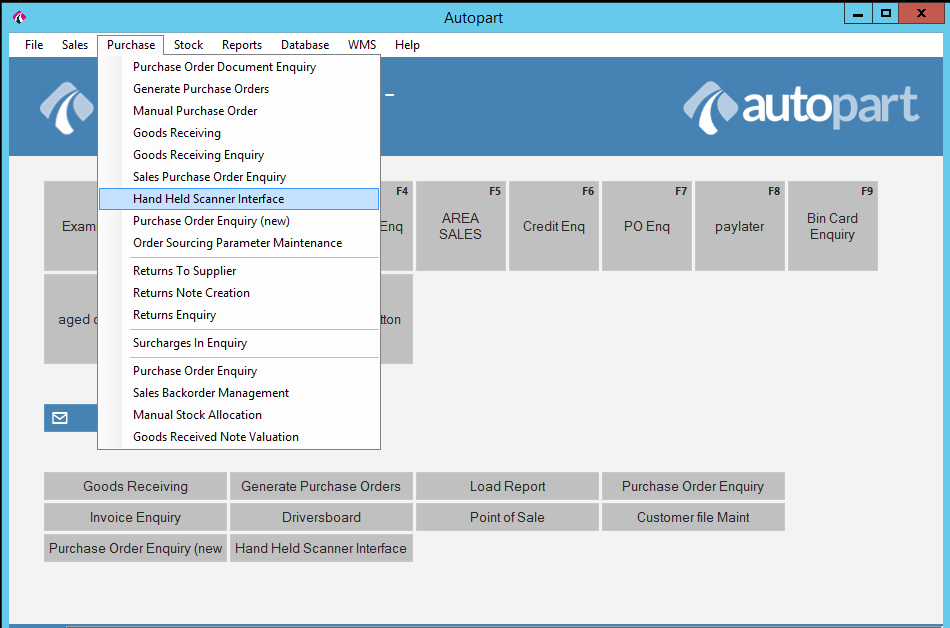Image resolution: width=950 pixels, height=628 pixels.
Task: Choose Goods Received Note Valuation
Action: click(x=239, y=437)
